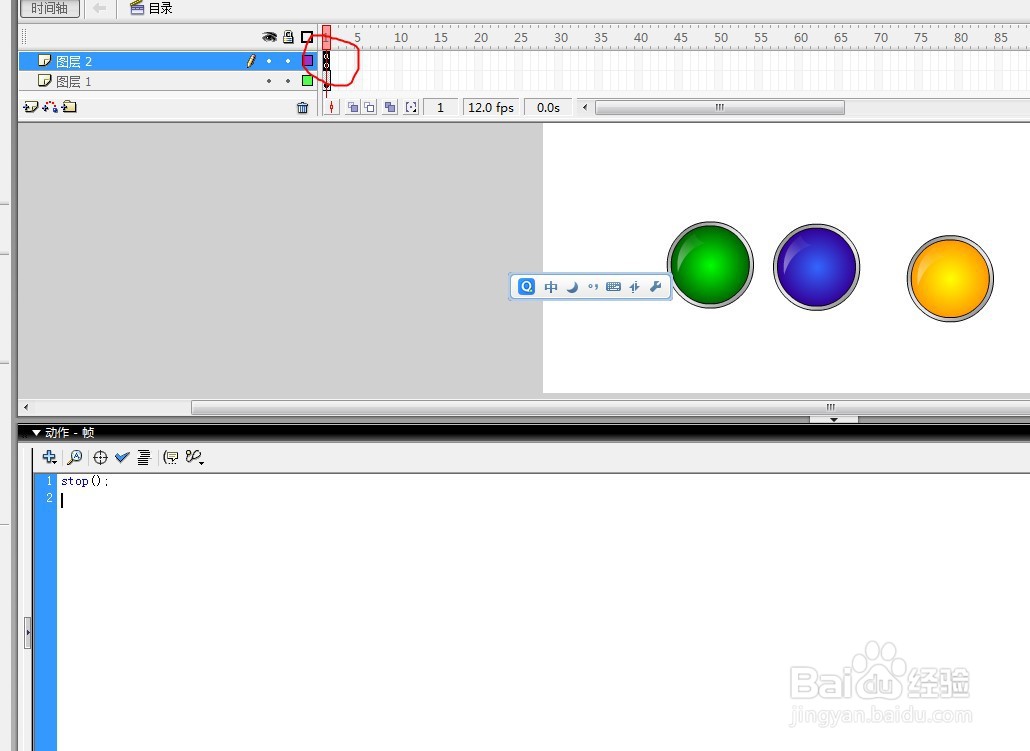
Task: Check syntax with the checkmark icon
Action: [122, 457]
